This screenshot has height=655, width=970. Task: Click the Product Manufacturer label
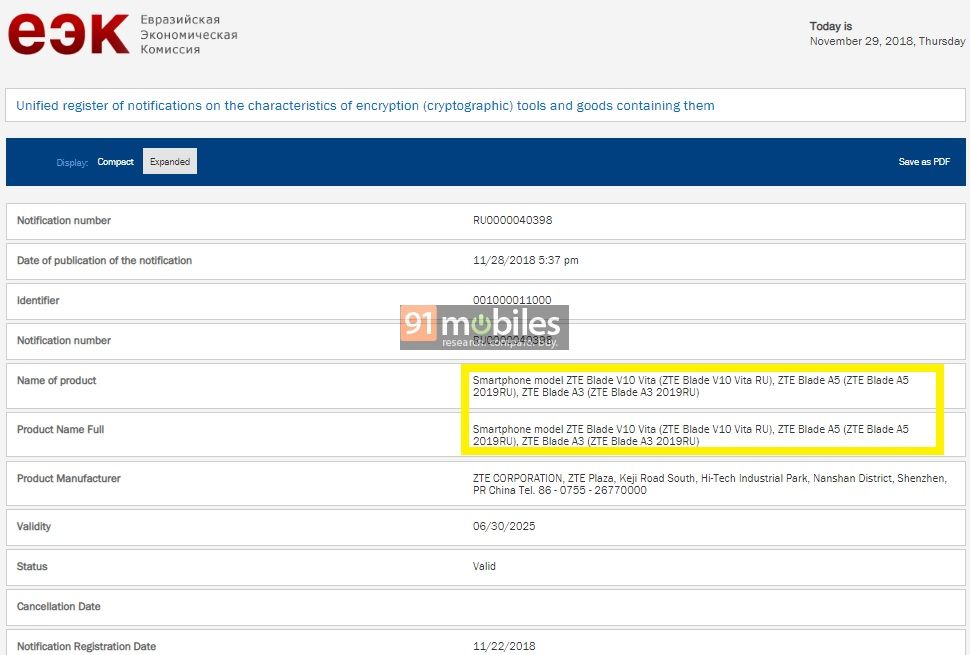[x=69, y=478]
